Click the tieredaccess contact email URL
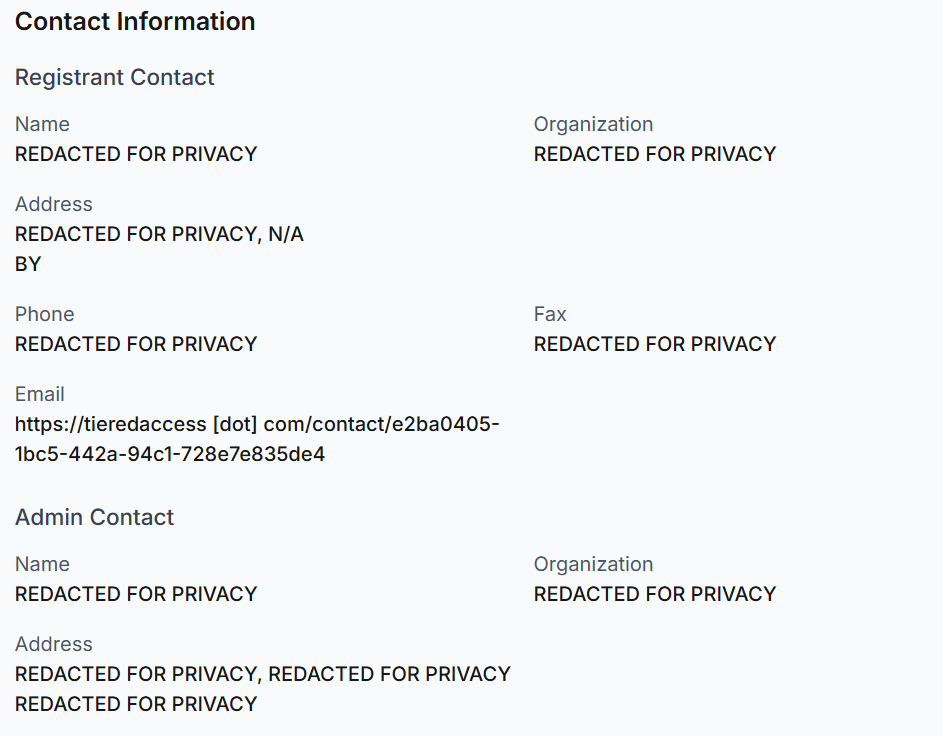Viewport: 943px width, 736px height. pyautogui.click(x=257, y=439)
